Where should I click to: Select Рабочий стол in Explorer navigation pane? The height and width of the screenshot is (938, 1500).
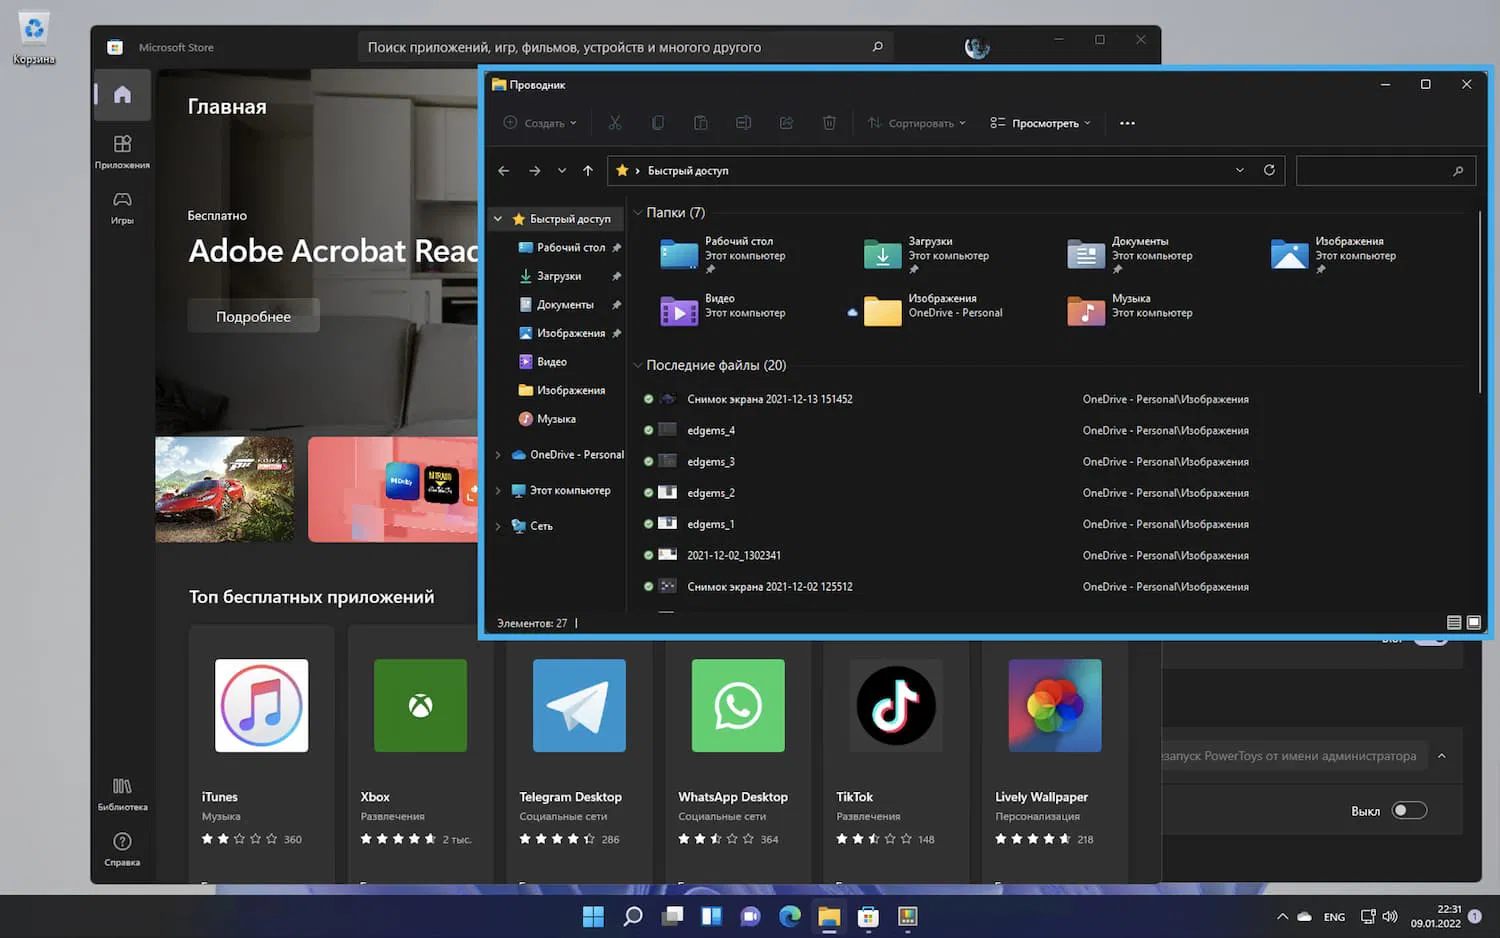pos(570,248)
